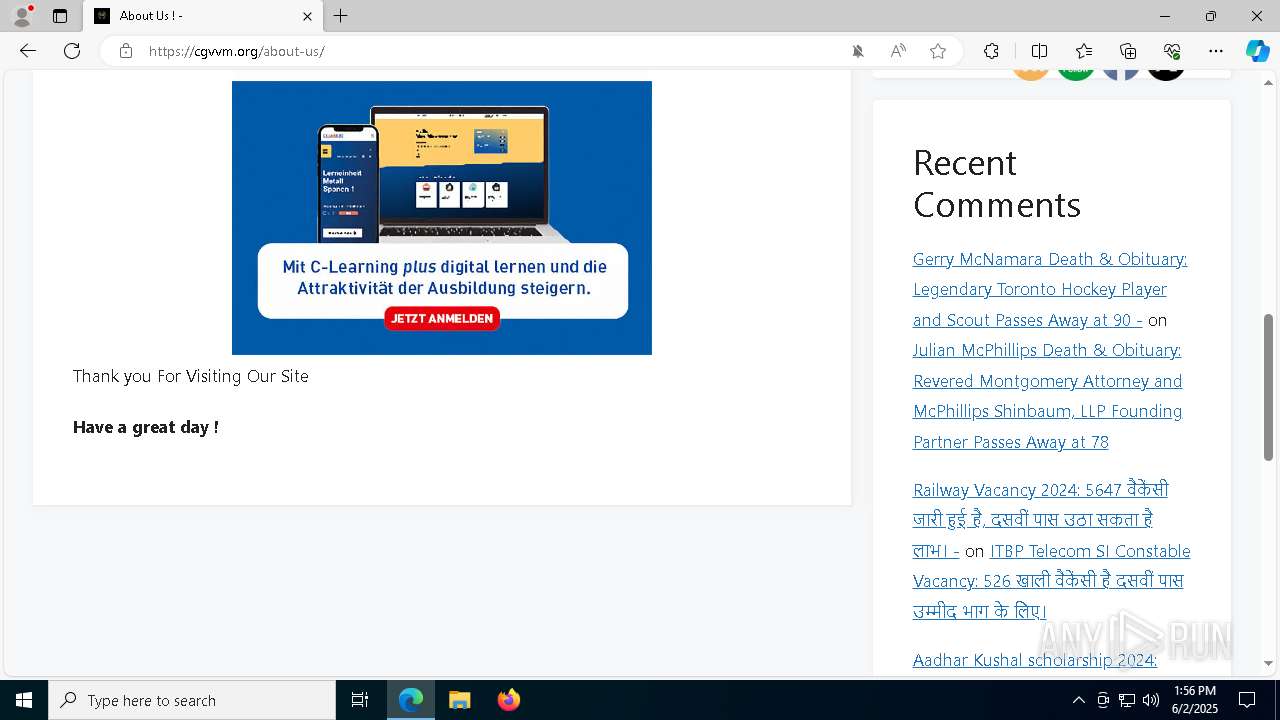Open a new tab with the plus icon
This screenshot has height=720, width=1280.
[341, 16]
